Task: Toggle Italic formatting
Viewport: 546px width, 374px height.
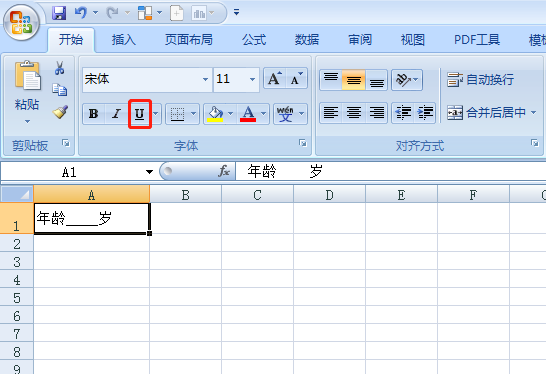Action: pos(117,114)
